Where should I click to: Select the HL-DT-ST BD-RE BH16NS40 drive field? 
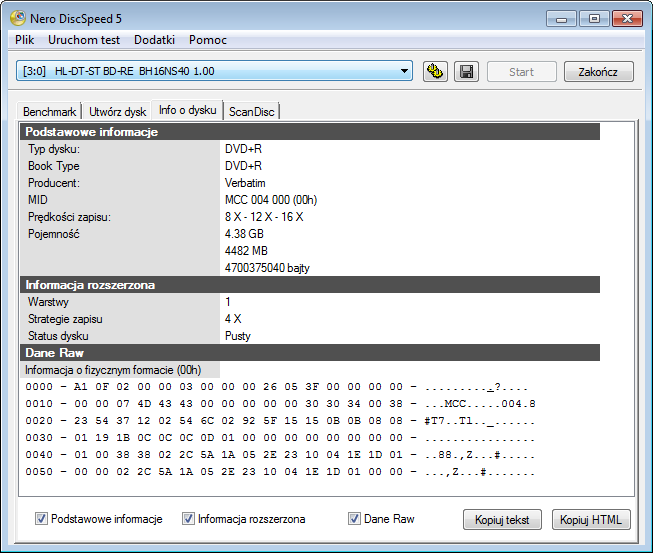[x=214, y=71]
